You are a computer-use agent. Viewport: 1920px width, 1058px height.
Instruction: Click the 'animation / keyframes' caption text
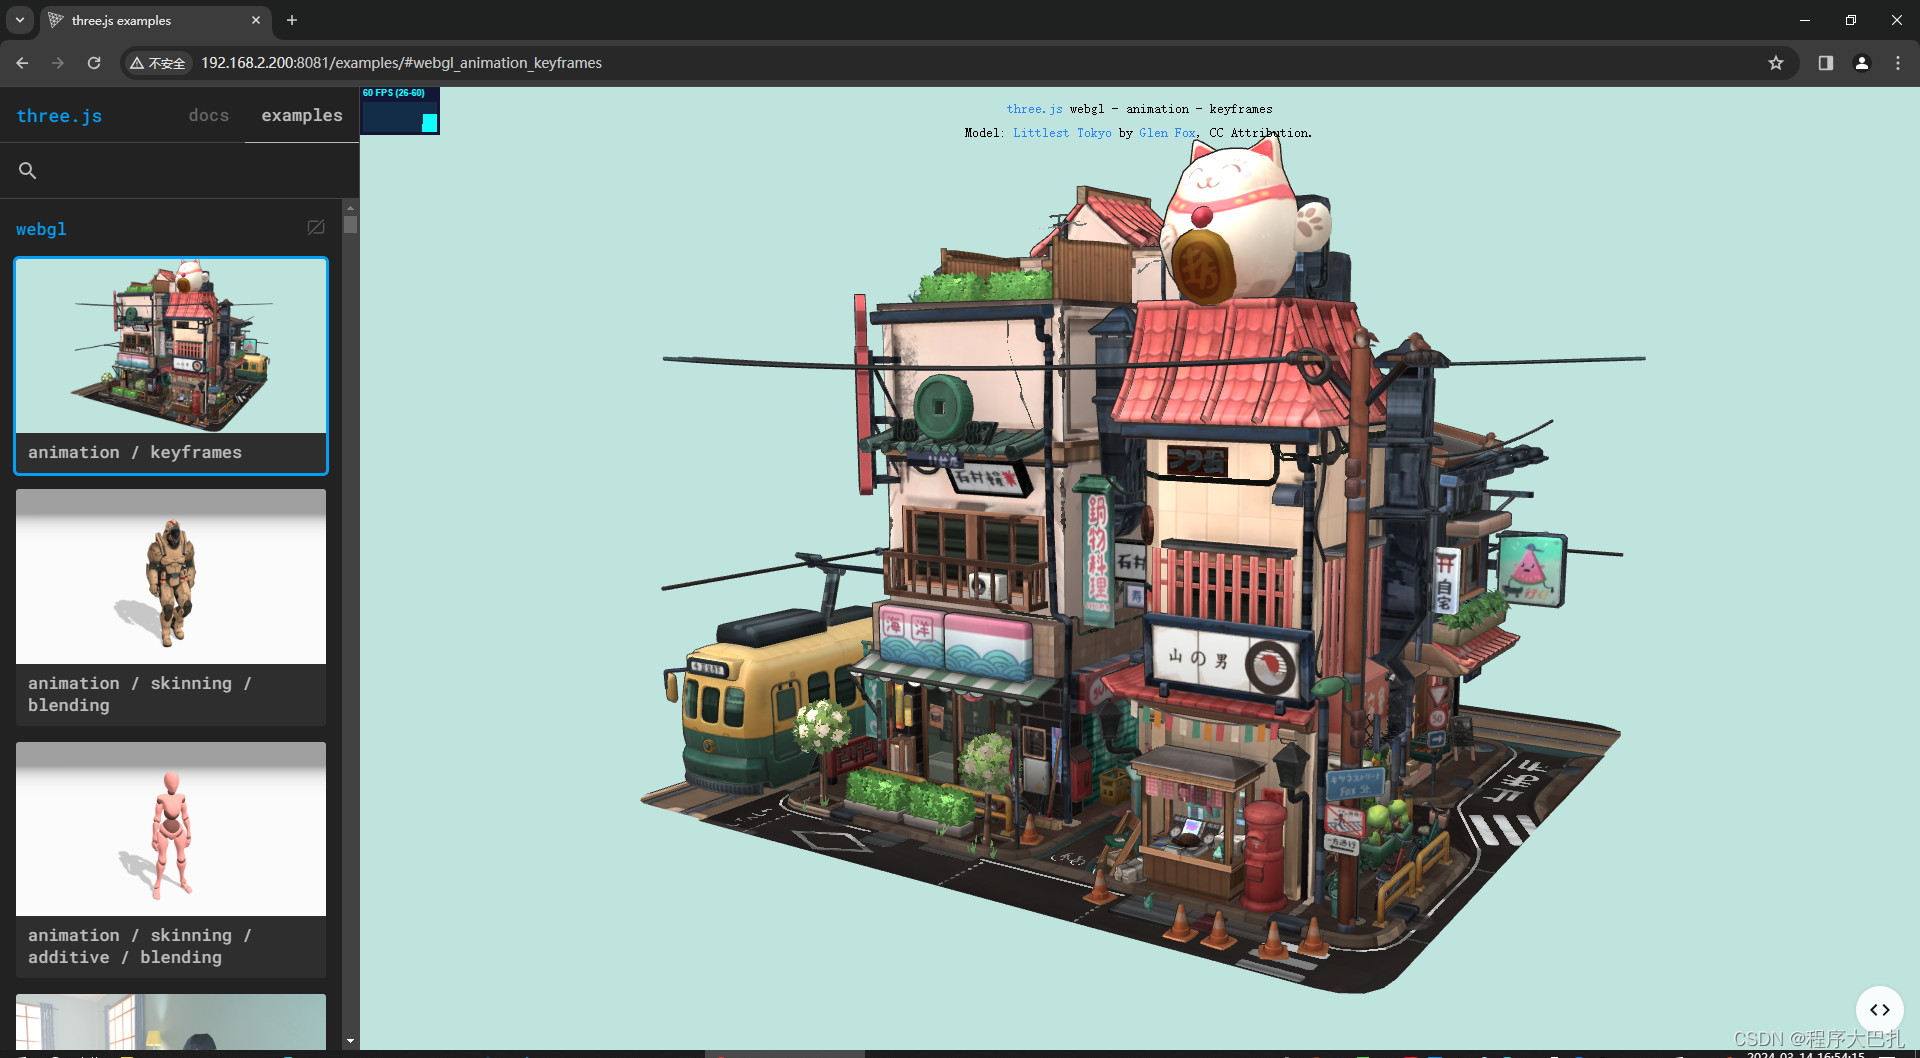[x=135, y=453]
